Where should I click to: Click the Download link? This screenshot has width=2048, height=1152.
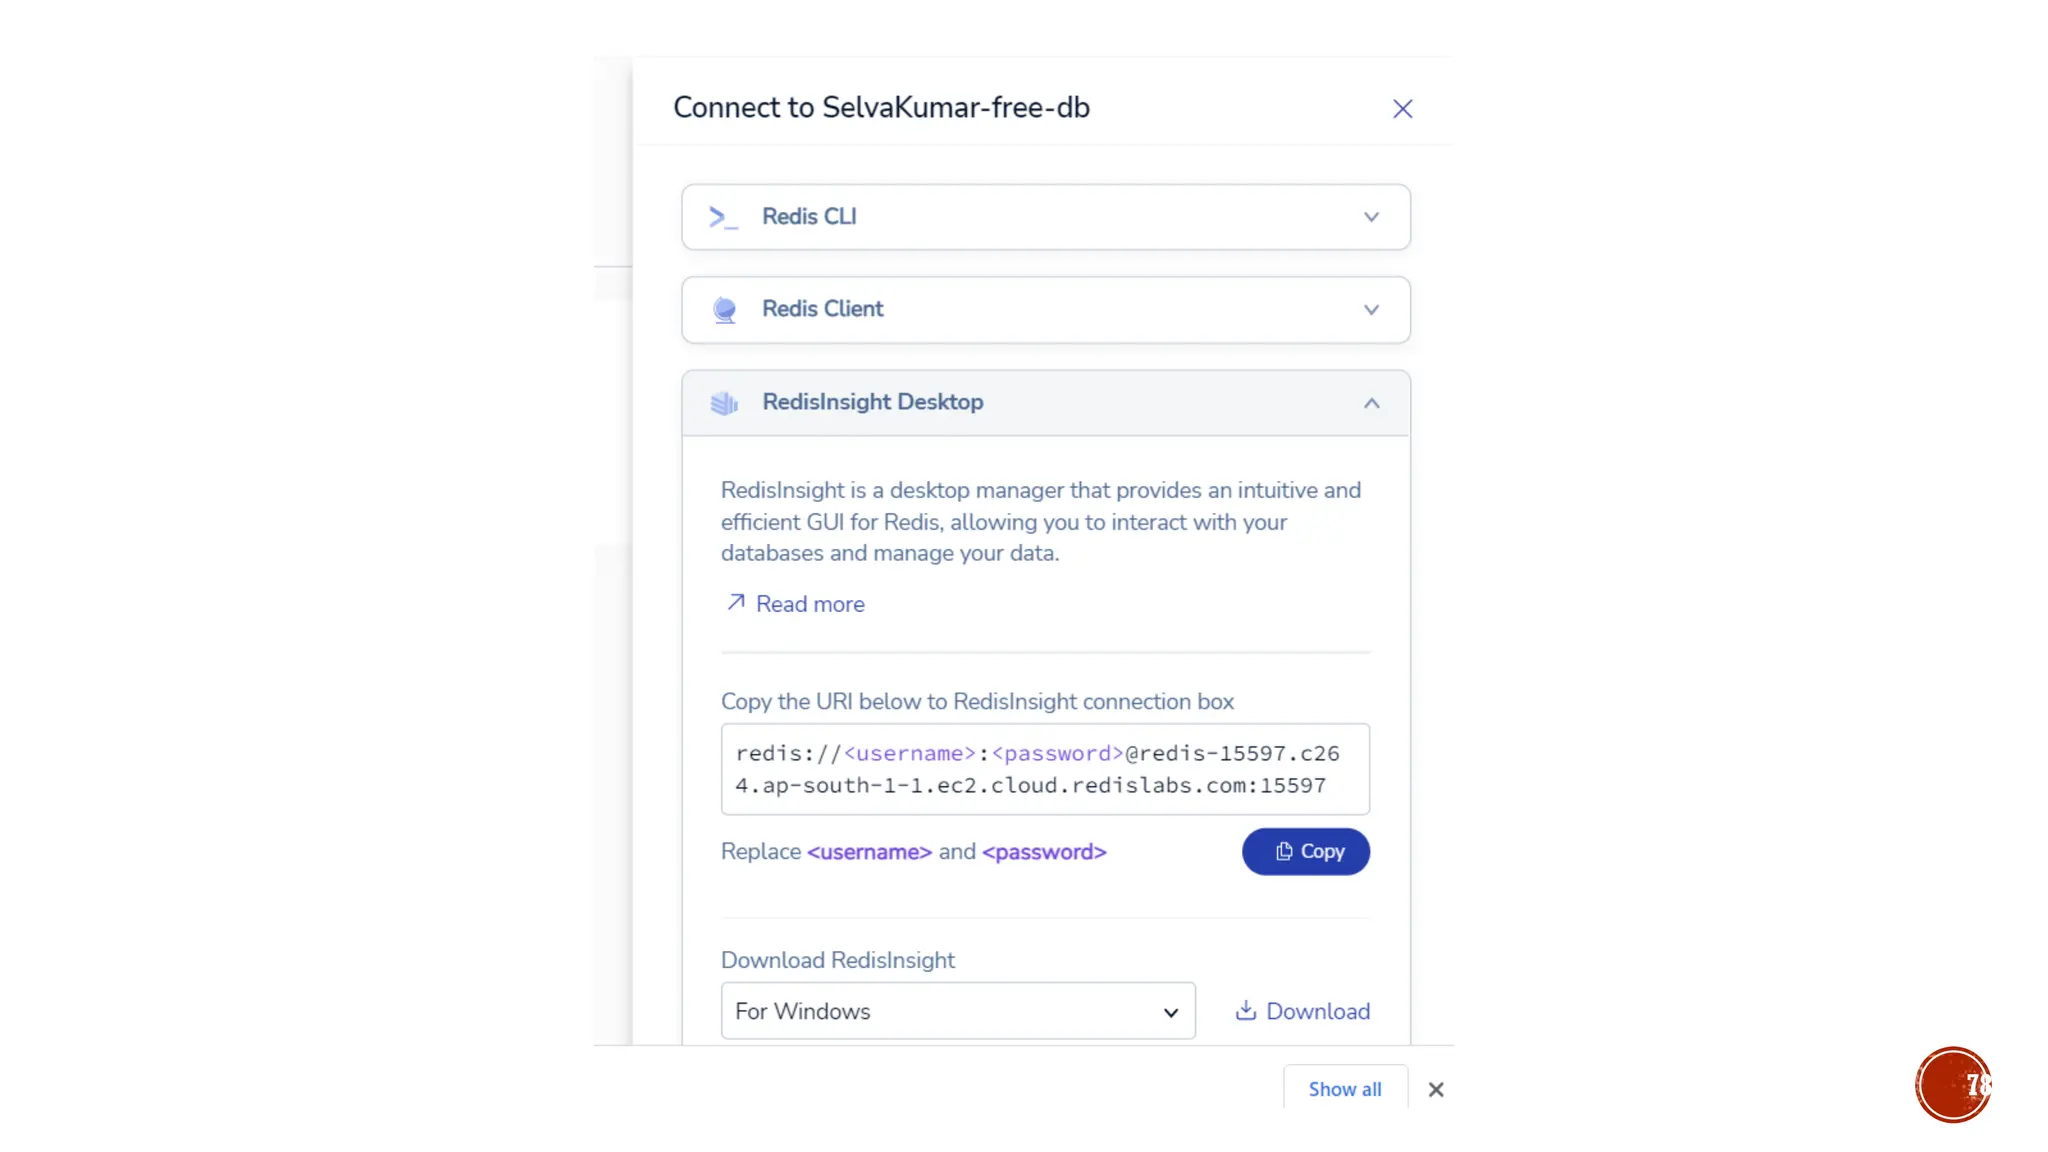[1317, 1011]
